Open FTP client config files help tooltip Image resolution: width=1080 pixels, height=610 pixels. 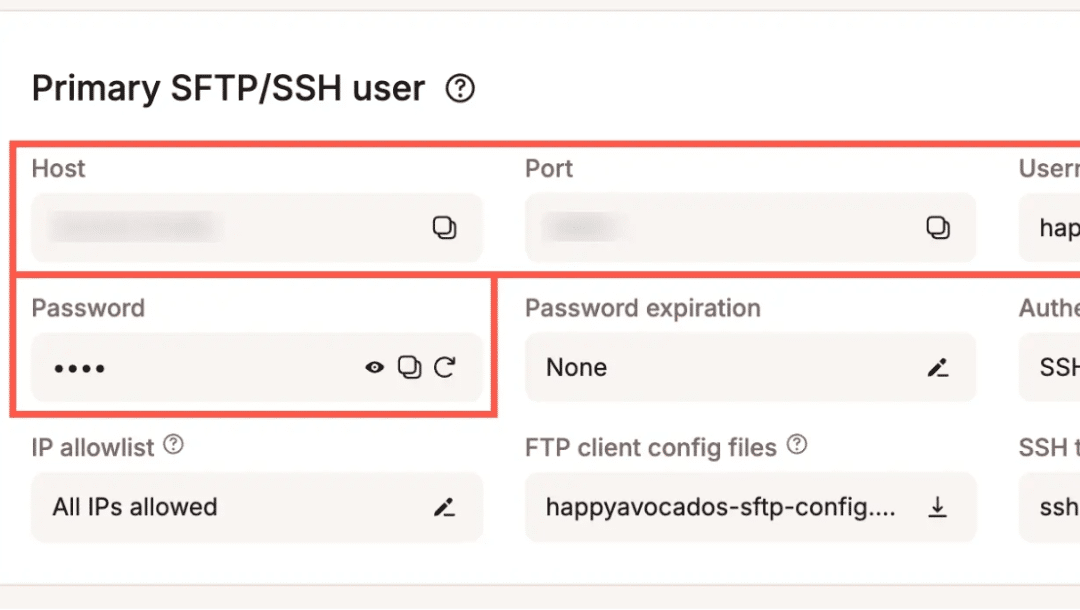(x=797, y=446)
